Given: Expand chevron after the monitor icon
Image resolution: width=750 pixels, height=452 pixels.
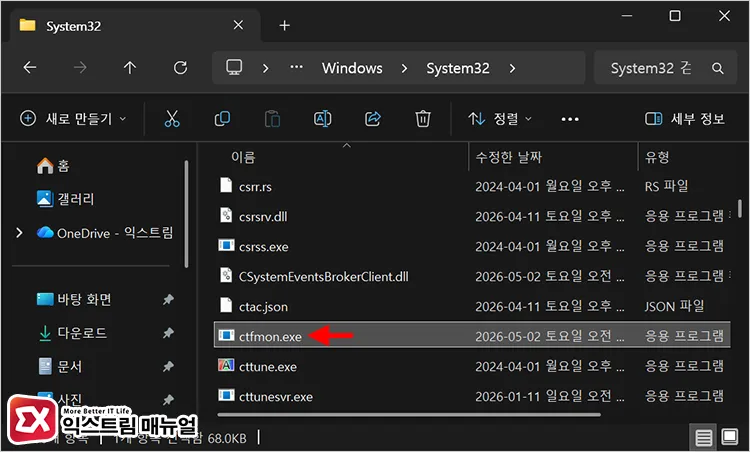Looking at the screenshot, I should point(265,68).
